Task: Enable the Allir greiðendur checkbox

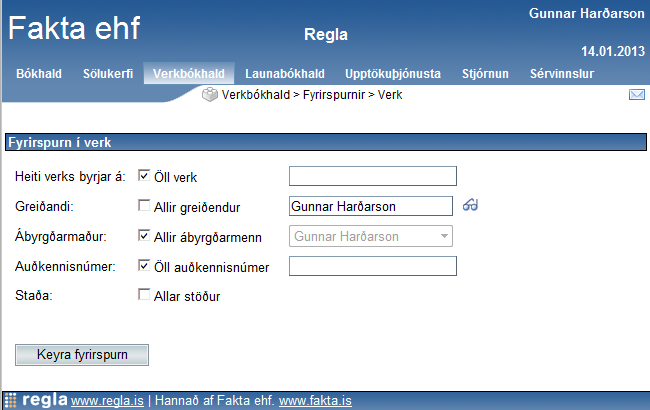Action: [x=145, y=206]
